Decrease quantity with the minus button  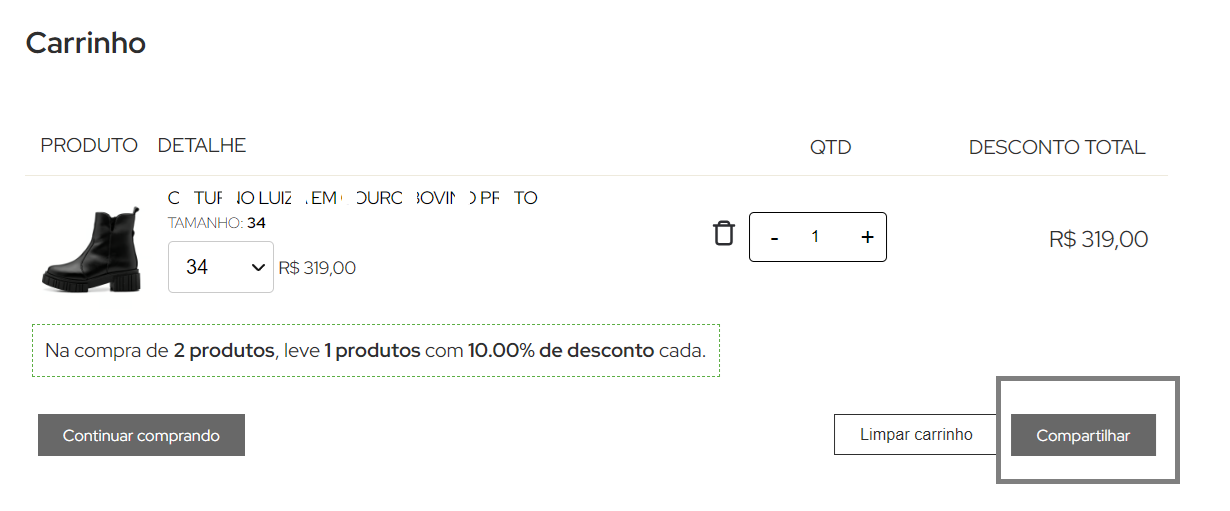[774, 237]
